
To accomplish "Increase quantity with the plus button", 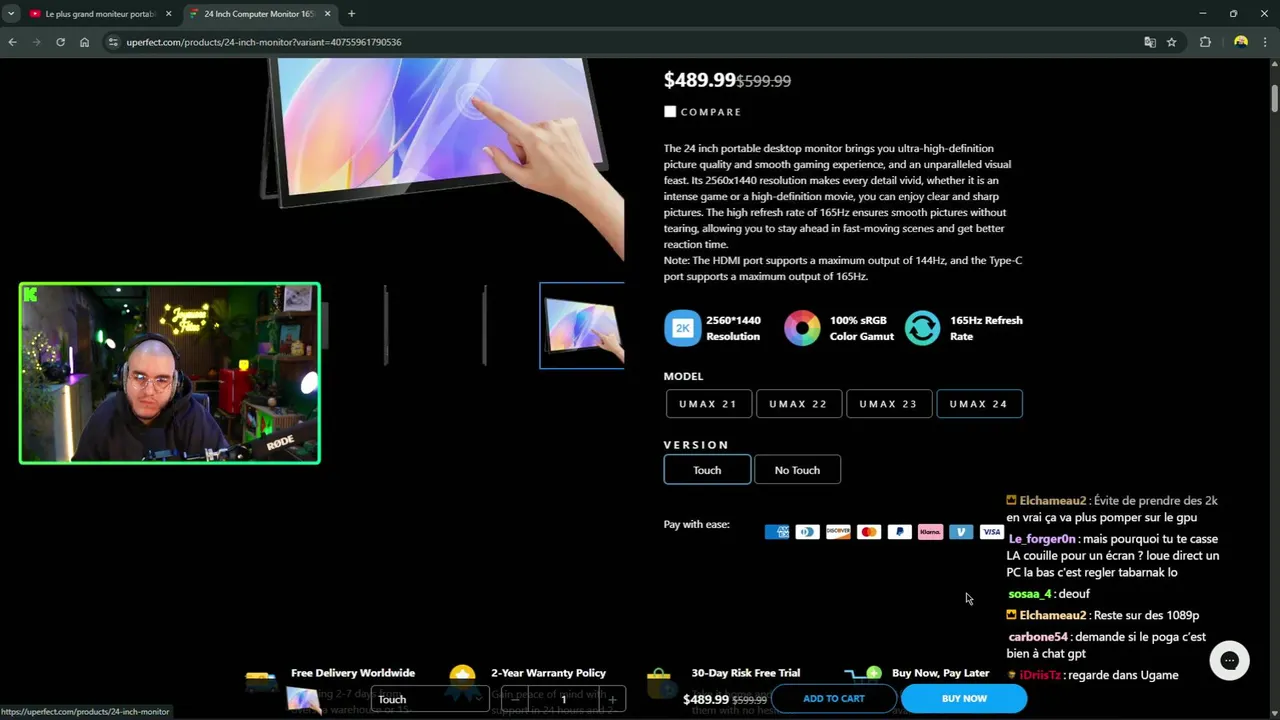I will (613, 699).
